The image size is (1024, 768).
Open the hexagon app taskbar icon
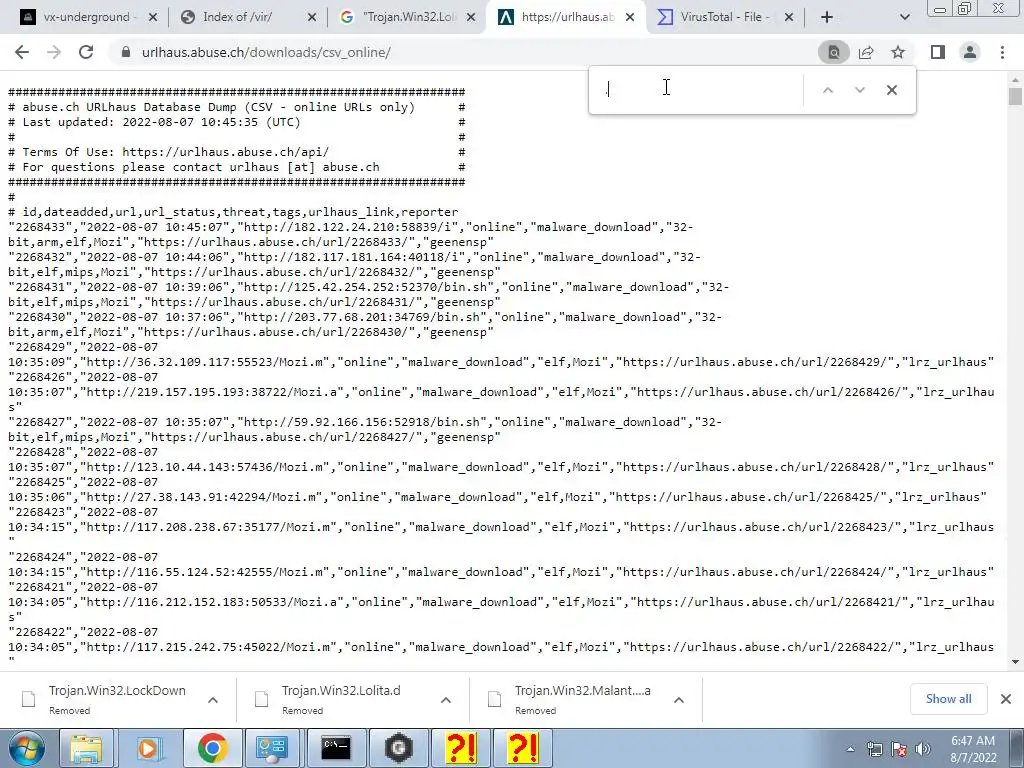click(398, 748)
